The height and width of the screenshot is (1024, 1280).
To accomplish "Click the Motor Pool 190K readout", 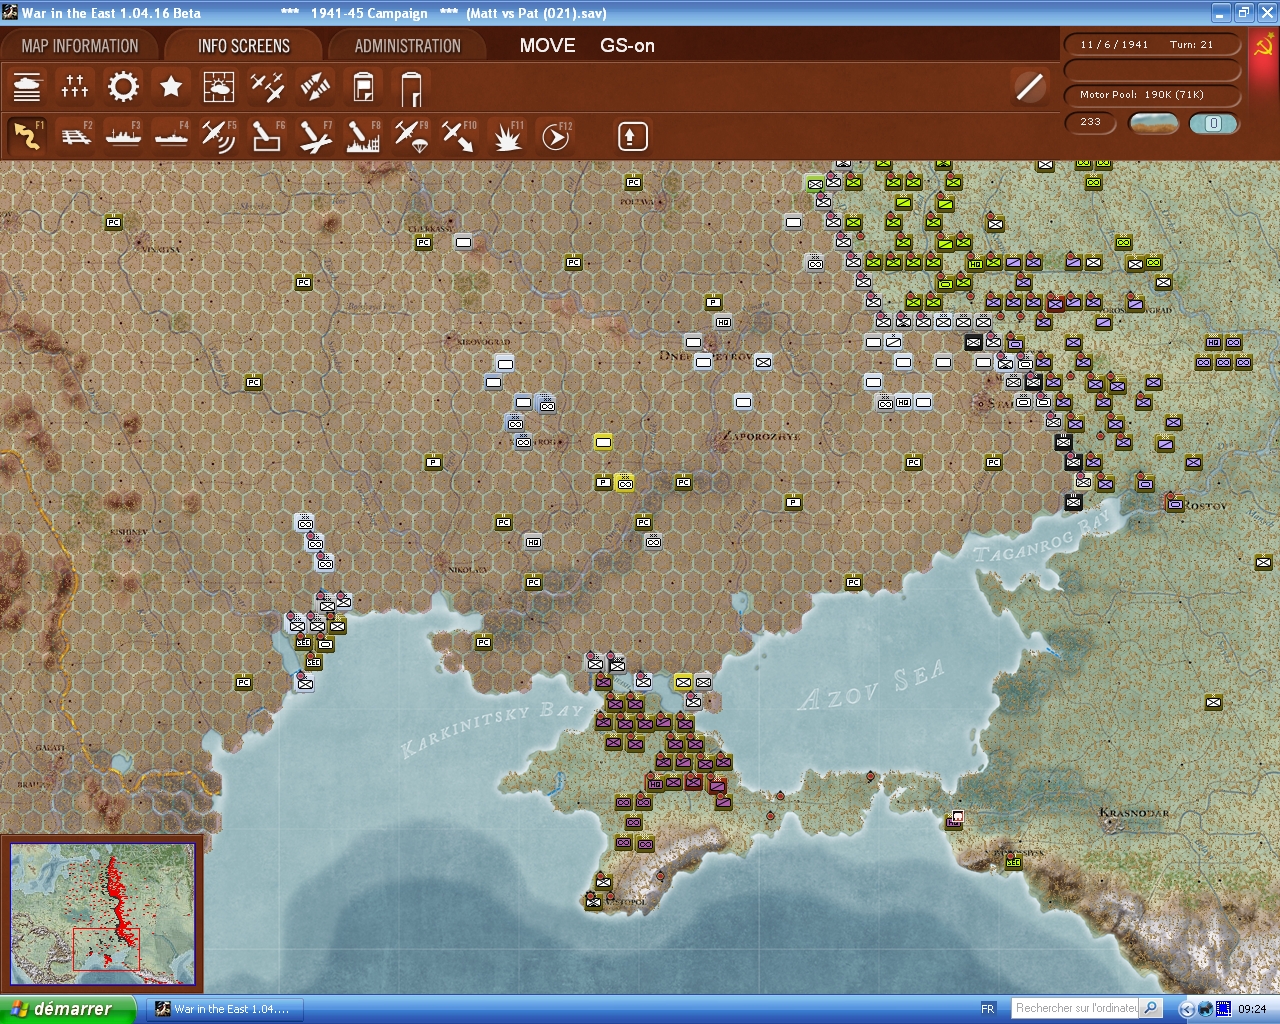I will [x=1152, y=94].
